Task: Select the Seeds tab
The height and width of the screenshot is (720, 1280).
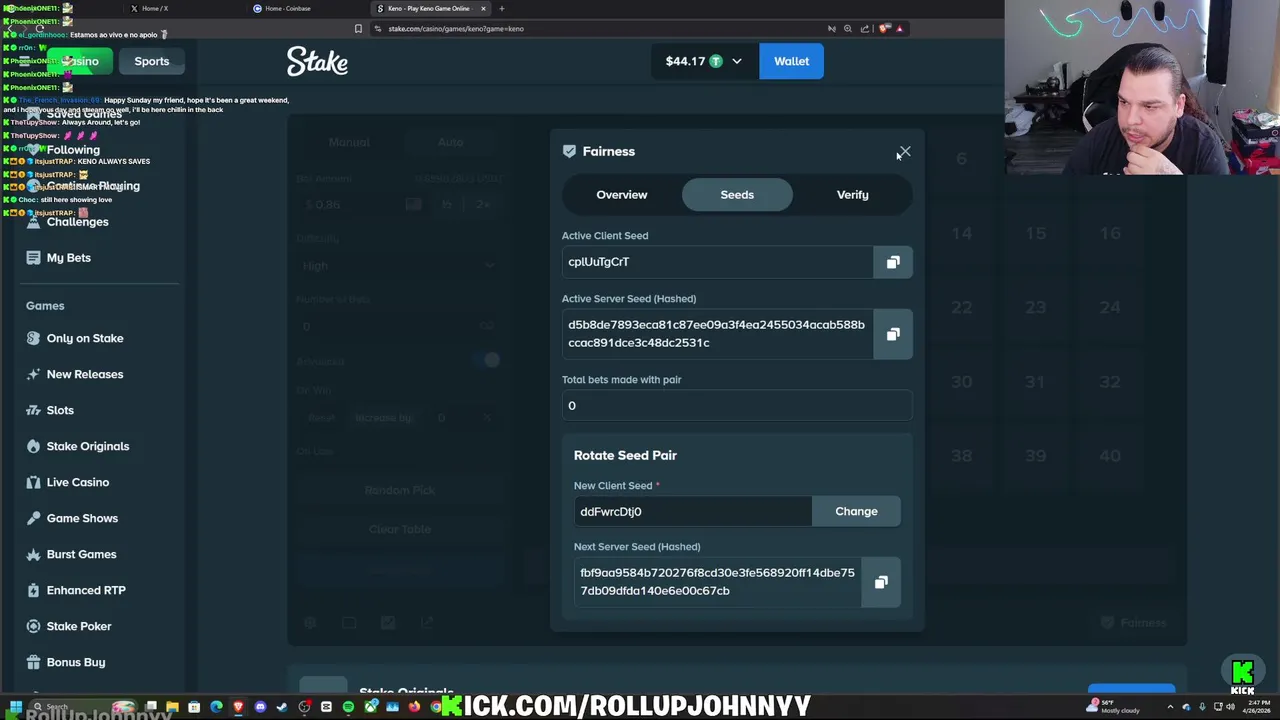Action: pos(737,195)
